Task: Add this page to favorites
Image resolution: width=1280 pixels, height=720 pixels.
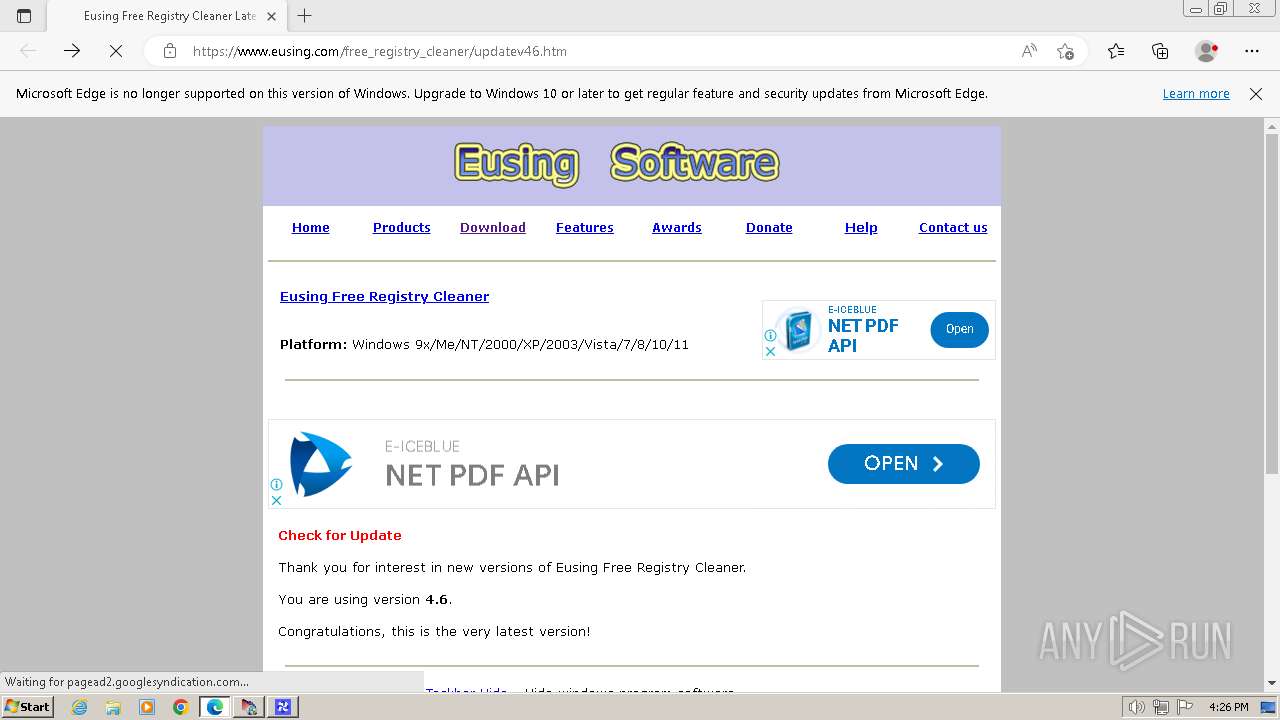Action: (1065, 51)
